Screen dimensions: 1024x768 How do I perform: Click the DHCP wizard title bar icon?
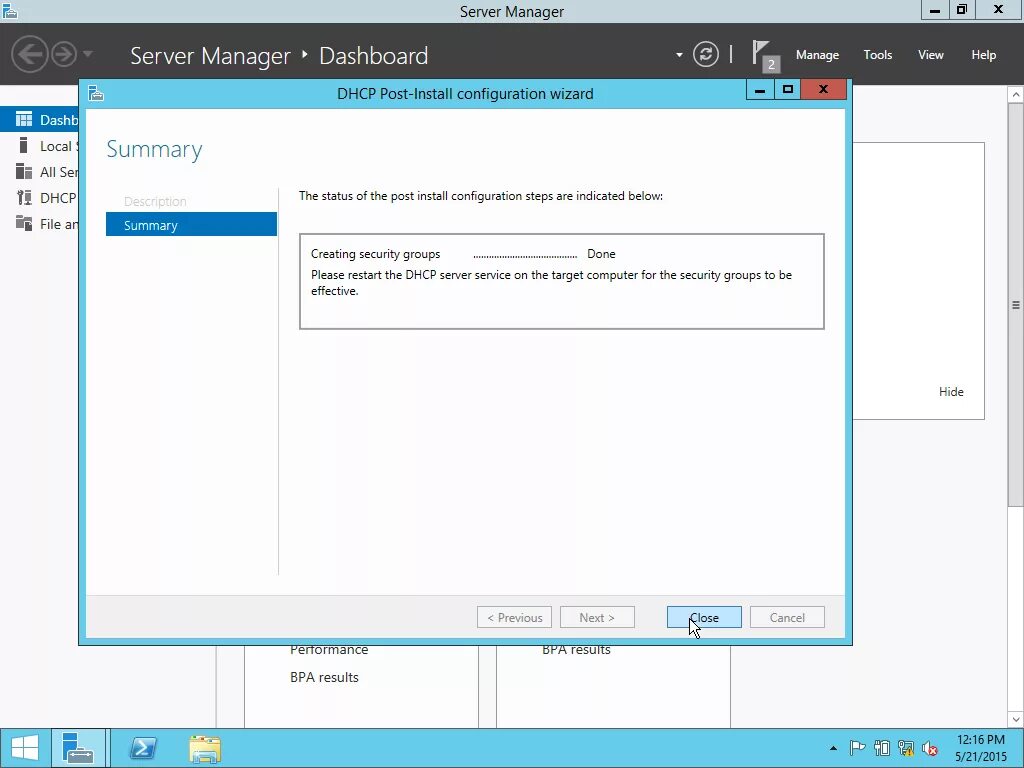96,93
